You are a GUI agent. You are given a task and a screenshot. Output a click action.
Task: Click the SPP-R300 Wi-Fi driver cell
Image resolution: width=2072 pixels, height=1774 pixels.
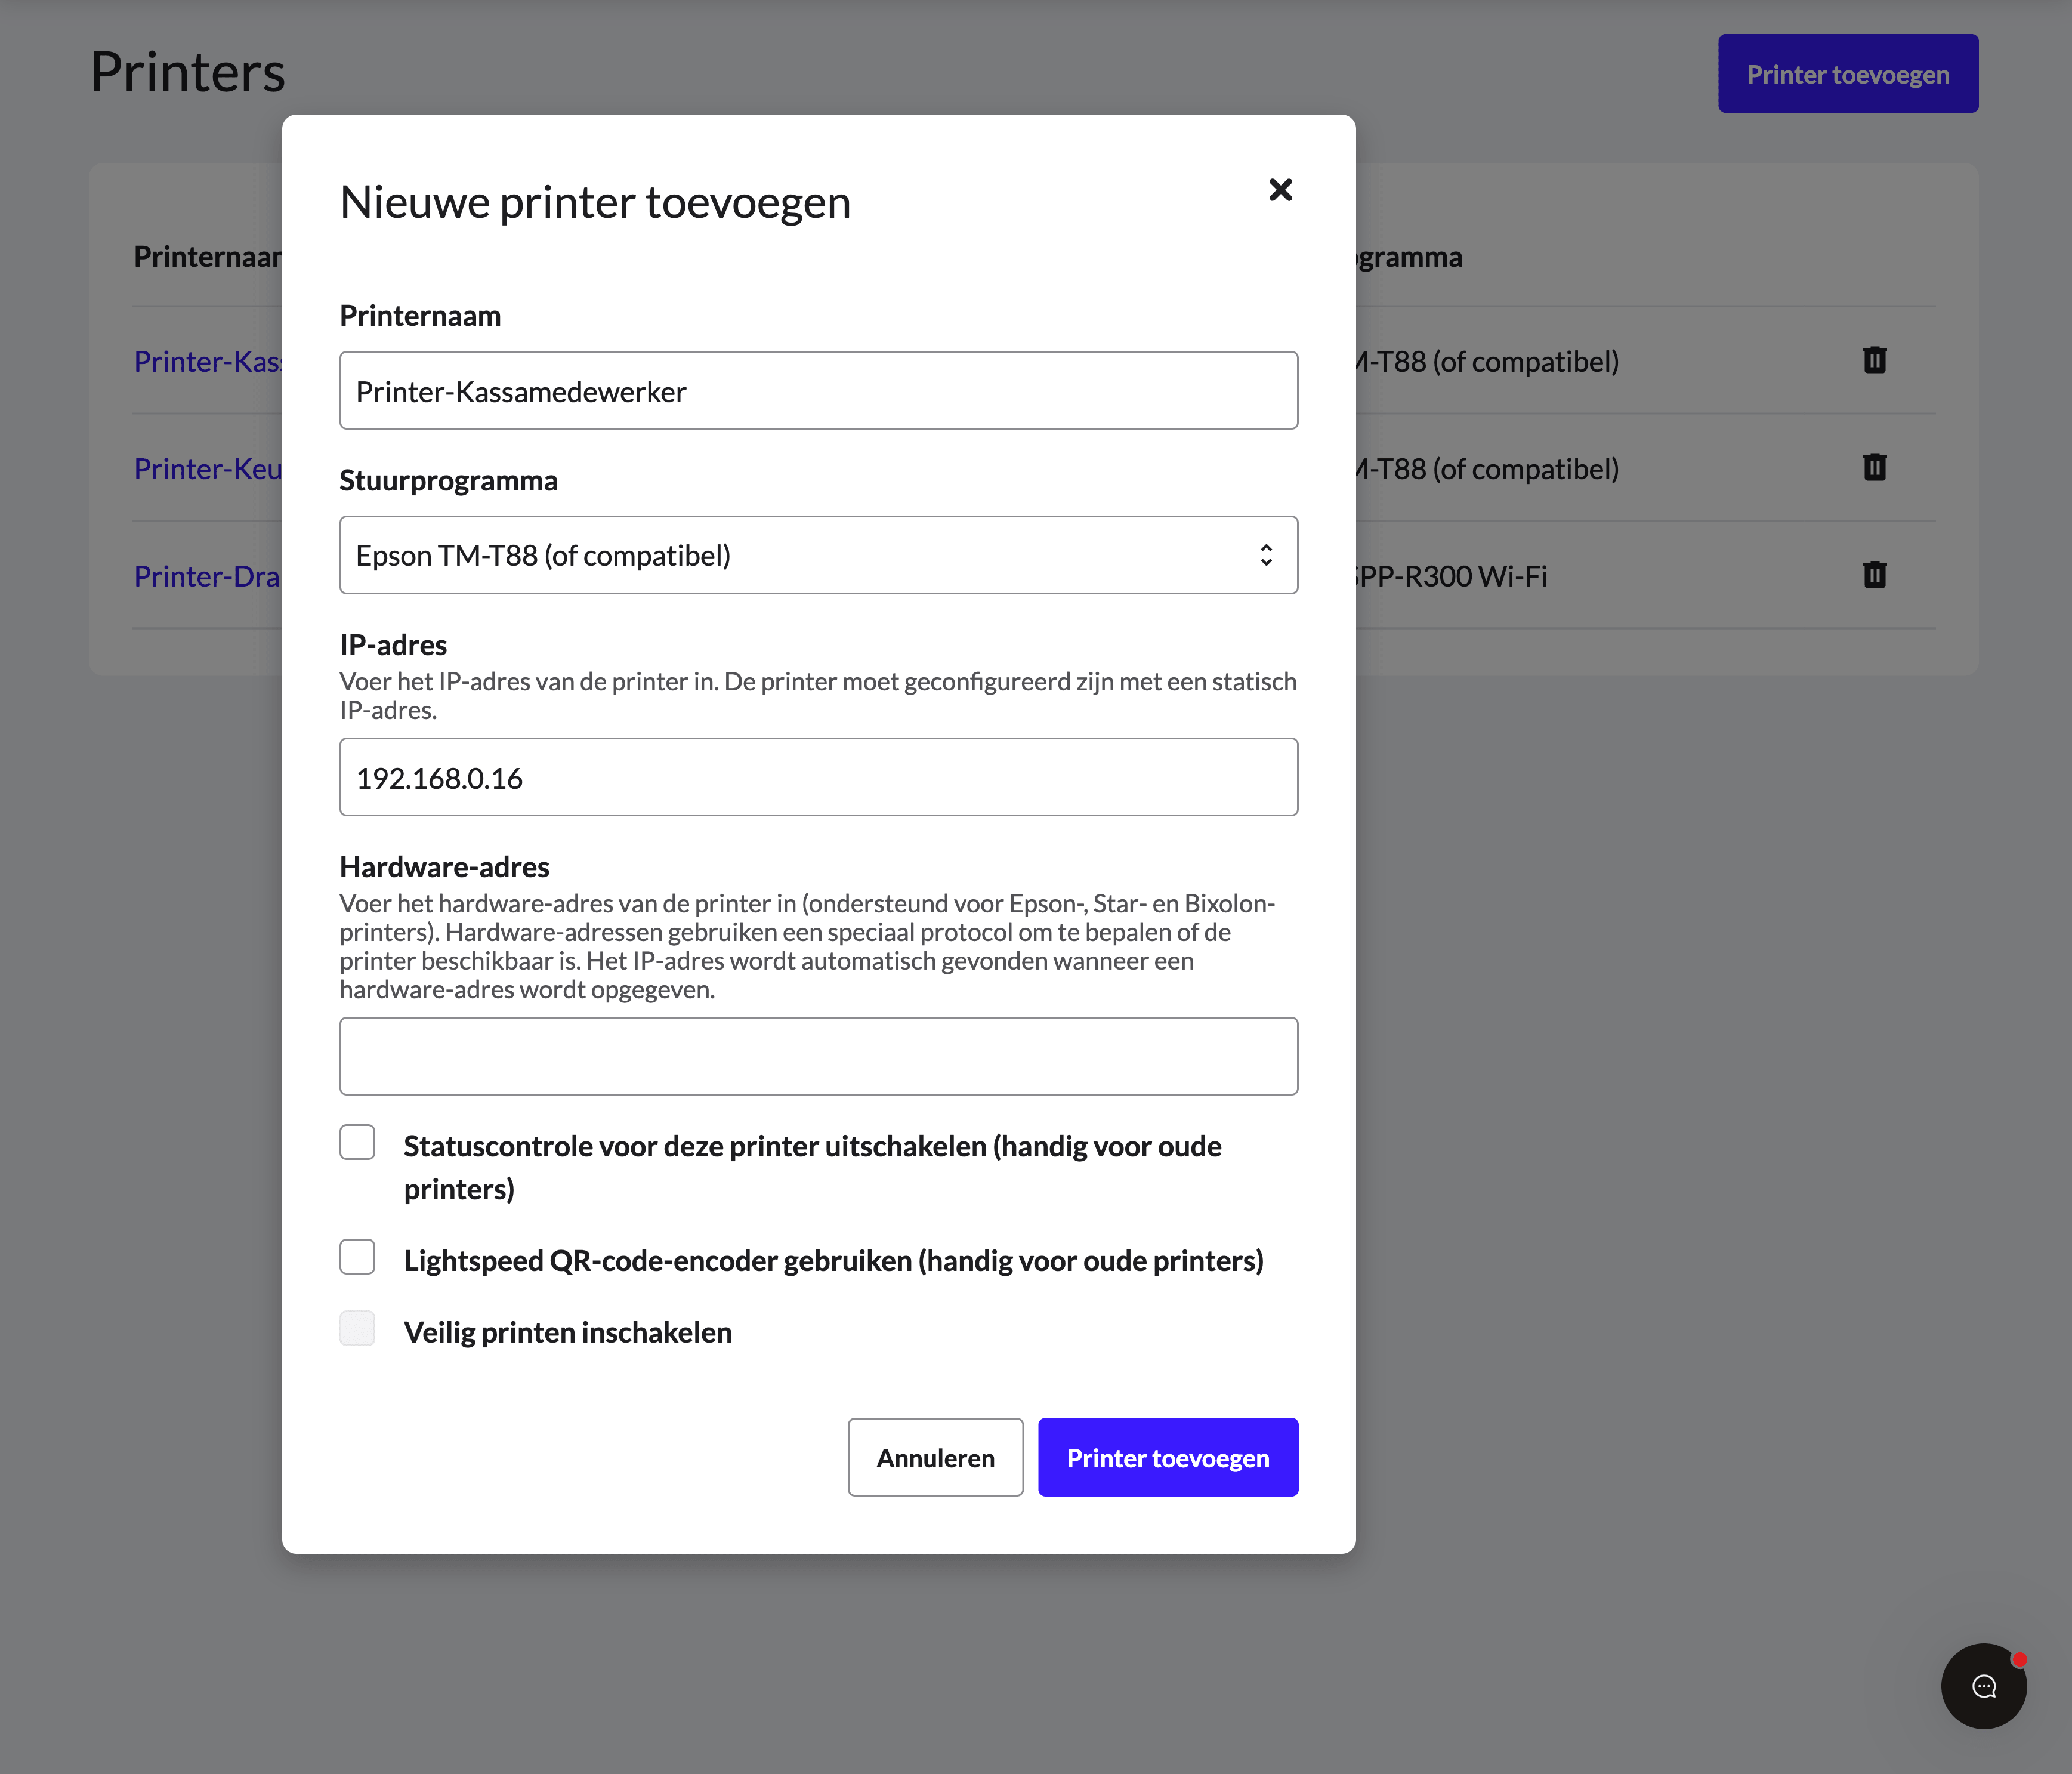coord(1451,577)
